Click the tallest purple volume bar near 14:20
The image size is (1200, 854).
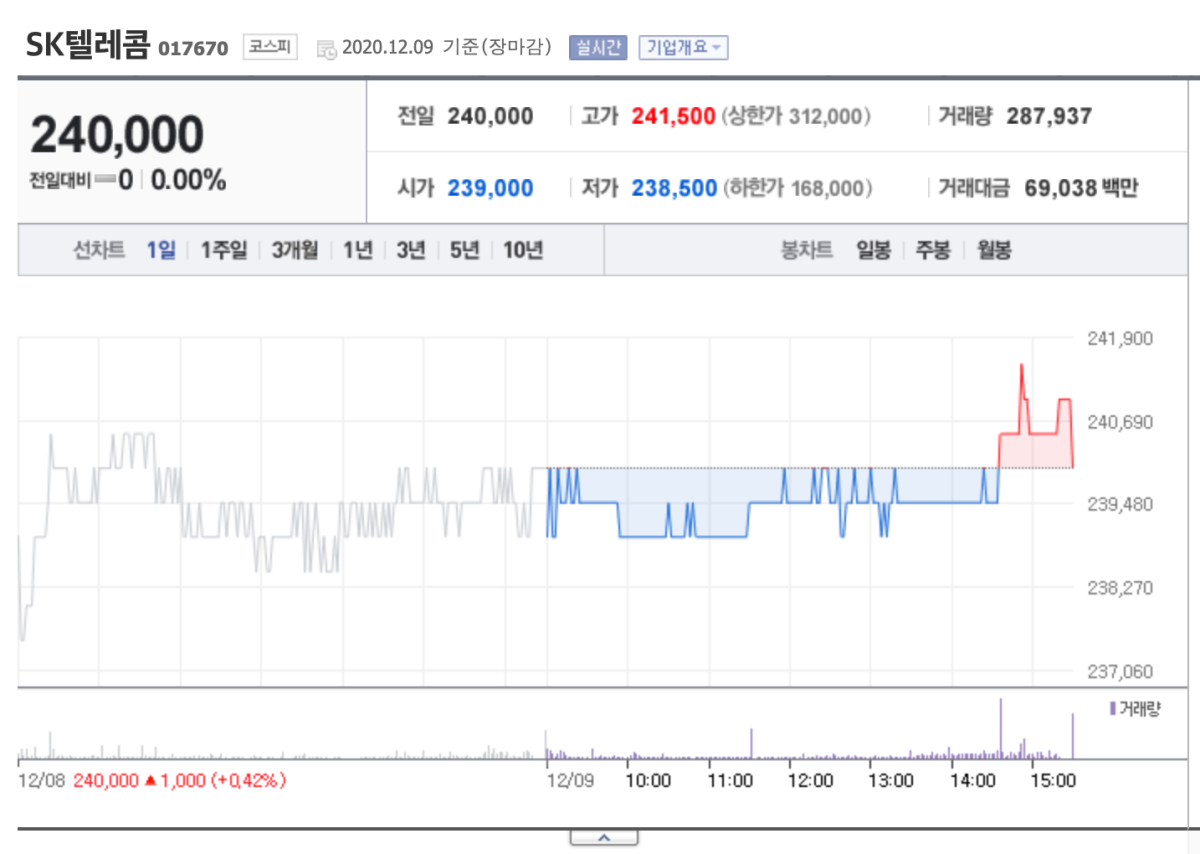pos(1000,728)
